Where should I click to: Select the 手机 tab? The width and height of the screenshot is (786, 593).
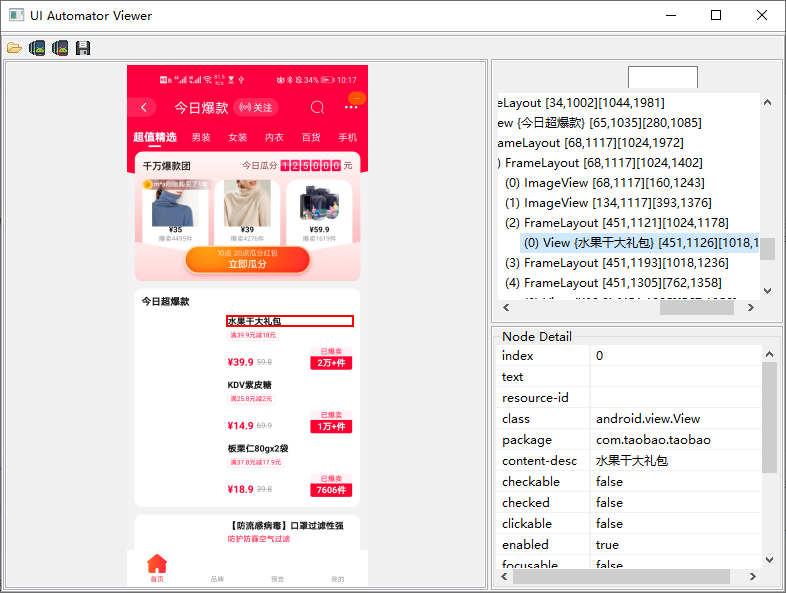tap(347, 137)
